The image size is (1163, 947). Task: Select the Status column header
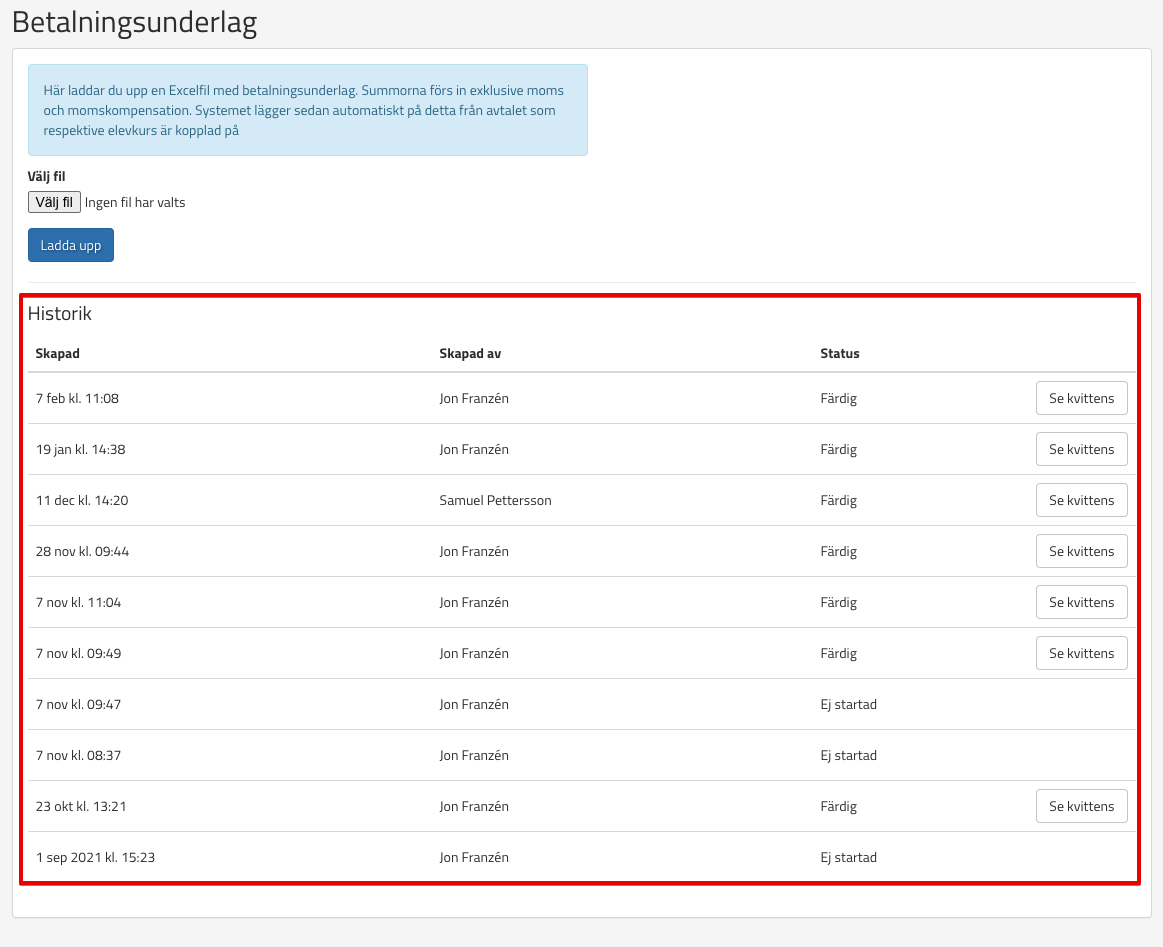839,353
